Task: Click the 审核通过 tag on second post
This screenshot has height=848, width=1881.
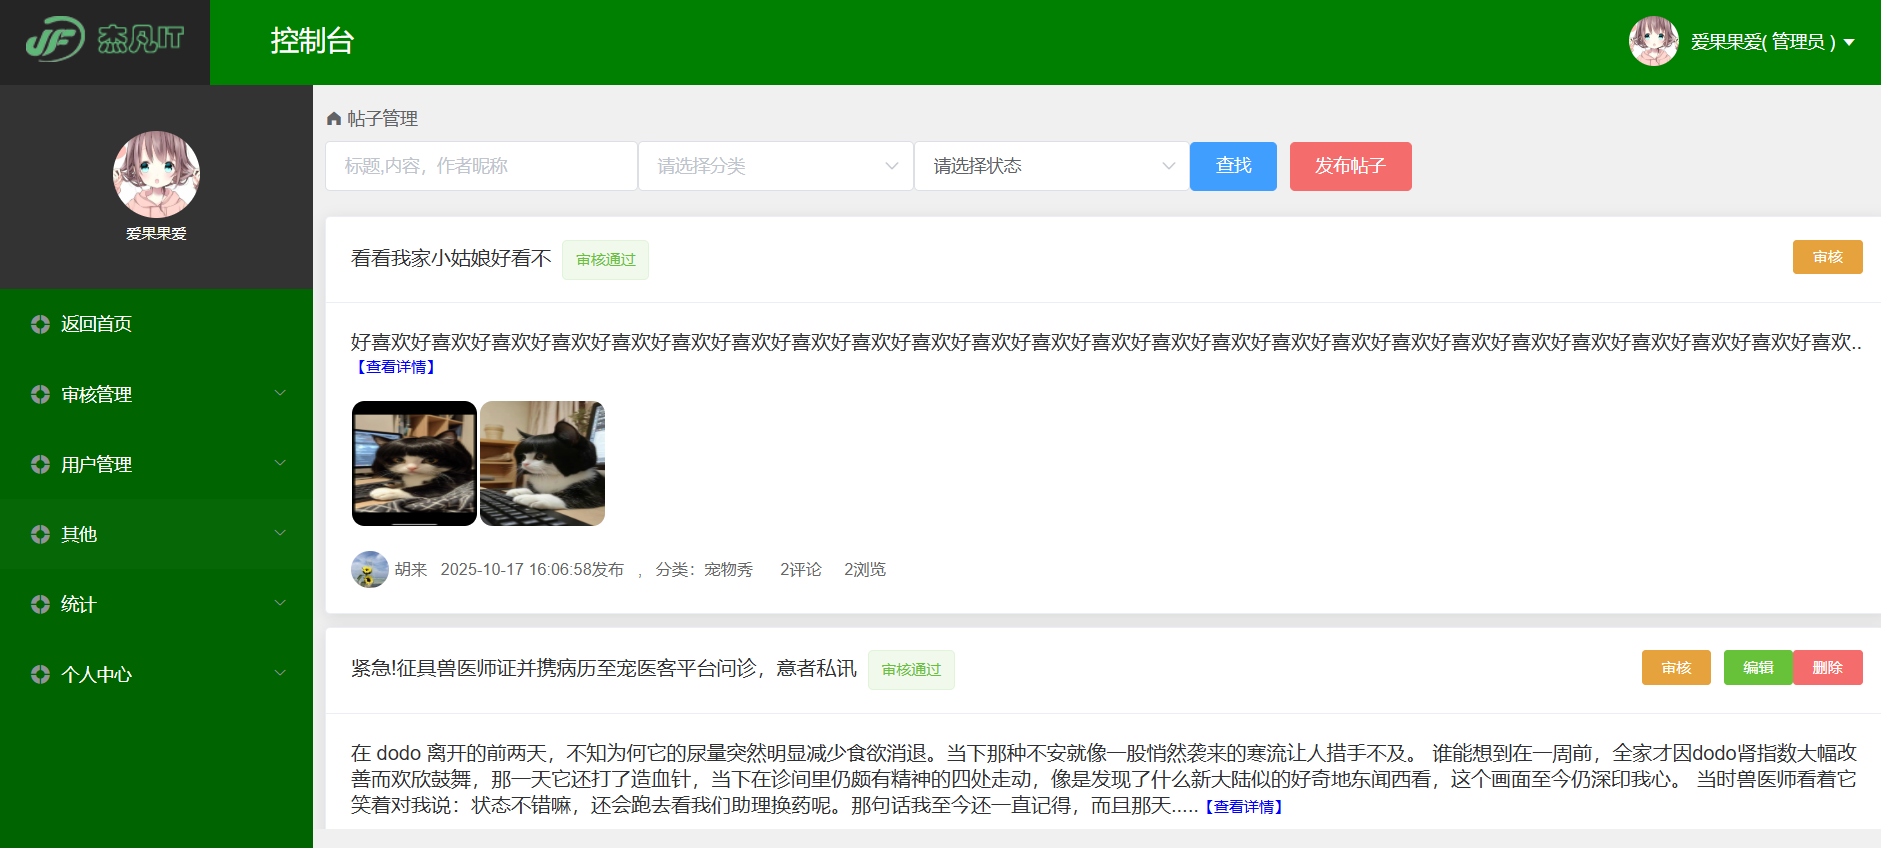Action: [911, 670]
